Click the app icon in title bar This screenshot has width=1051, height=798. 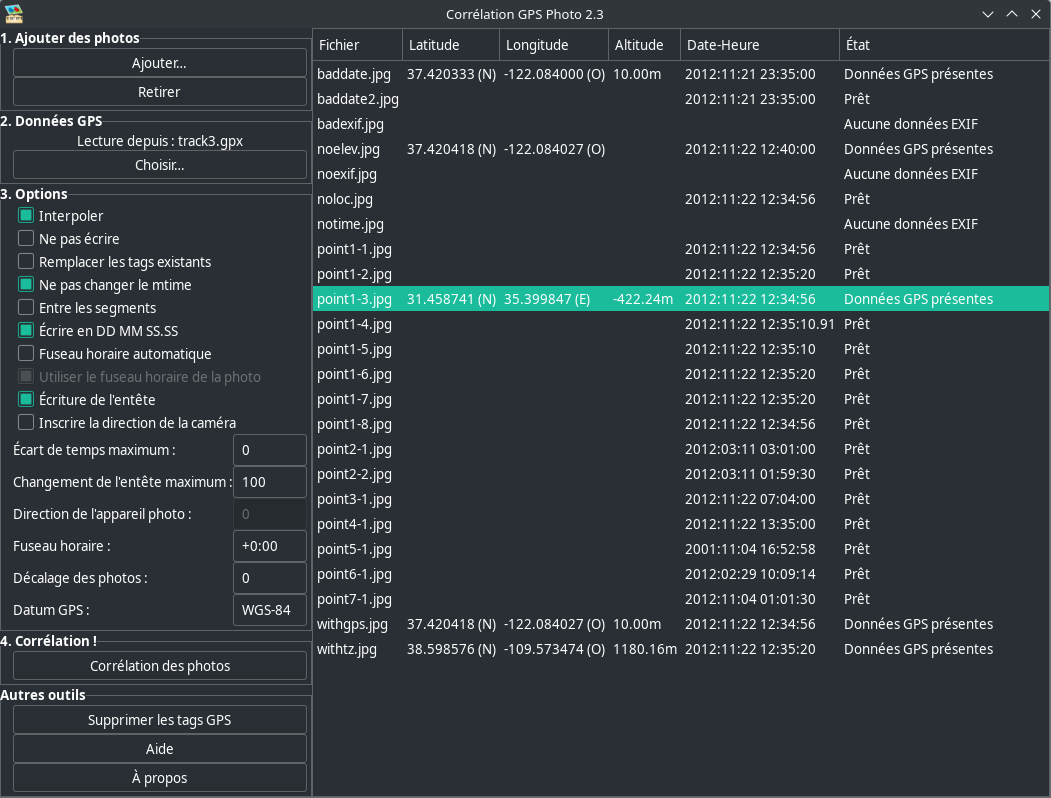pyautogui.click(x=14, y=14)
